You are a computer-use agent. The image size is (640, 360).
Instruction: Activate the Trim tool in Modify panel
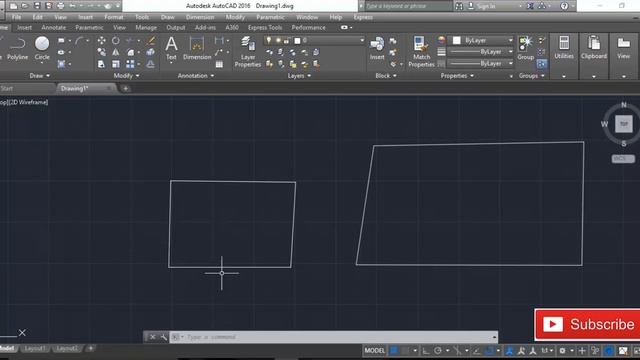tap(130, 40)
